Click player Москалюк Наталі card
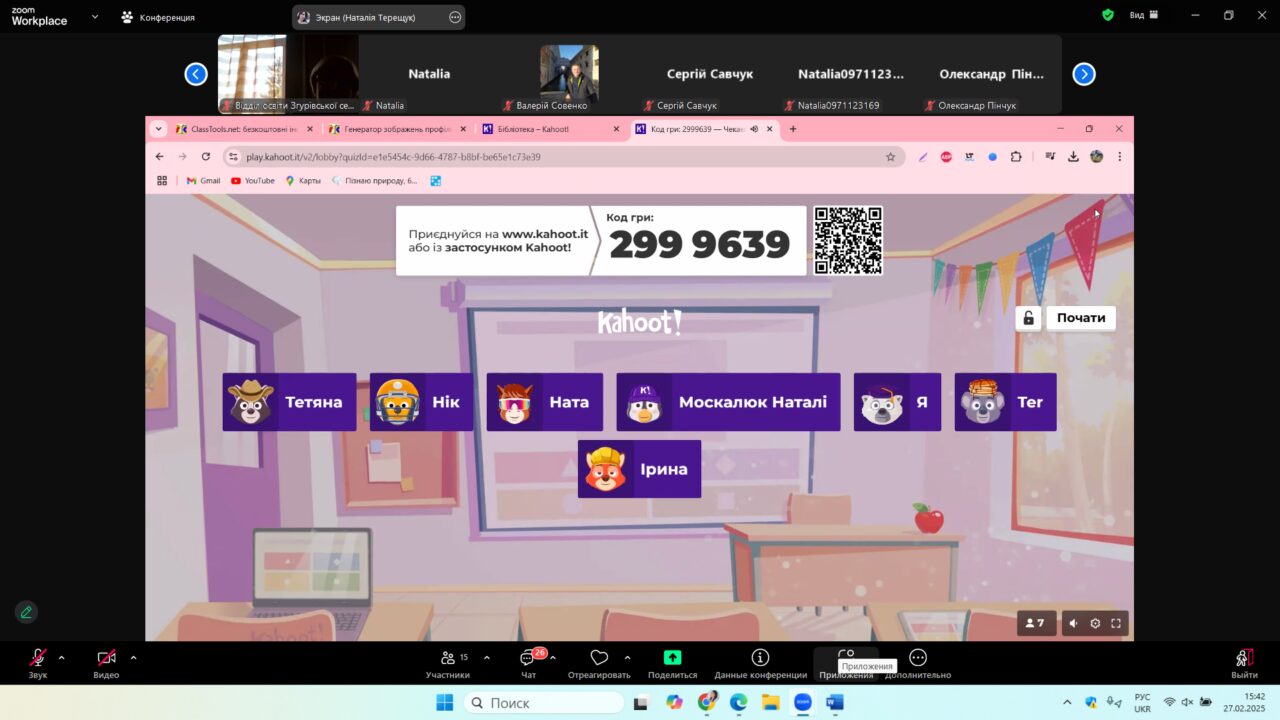The image size is (1280, 720). point(728,402)
